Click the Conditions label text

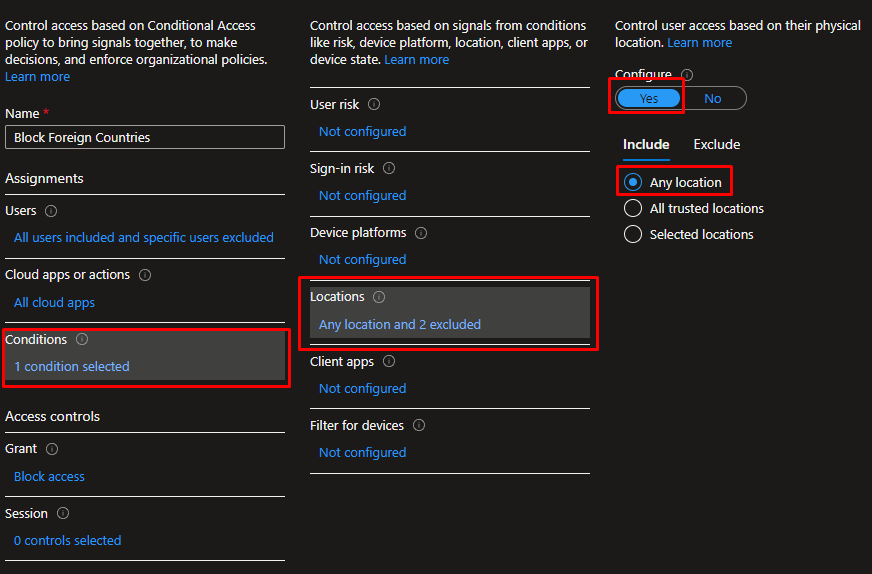[36, 339]
